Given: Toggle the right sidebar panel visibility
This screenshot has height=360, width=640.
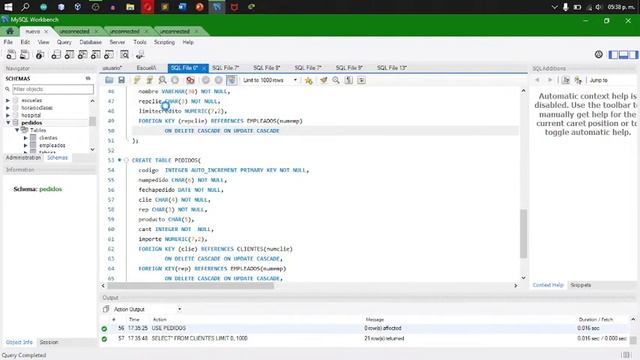Looking at the screenshot, I should point(633,54).
